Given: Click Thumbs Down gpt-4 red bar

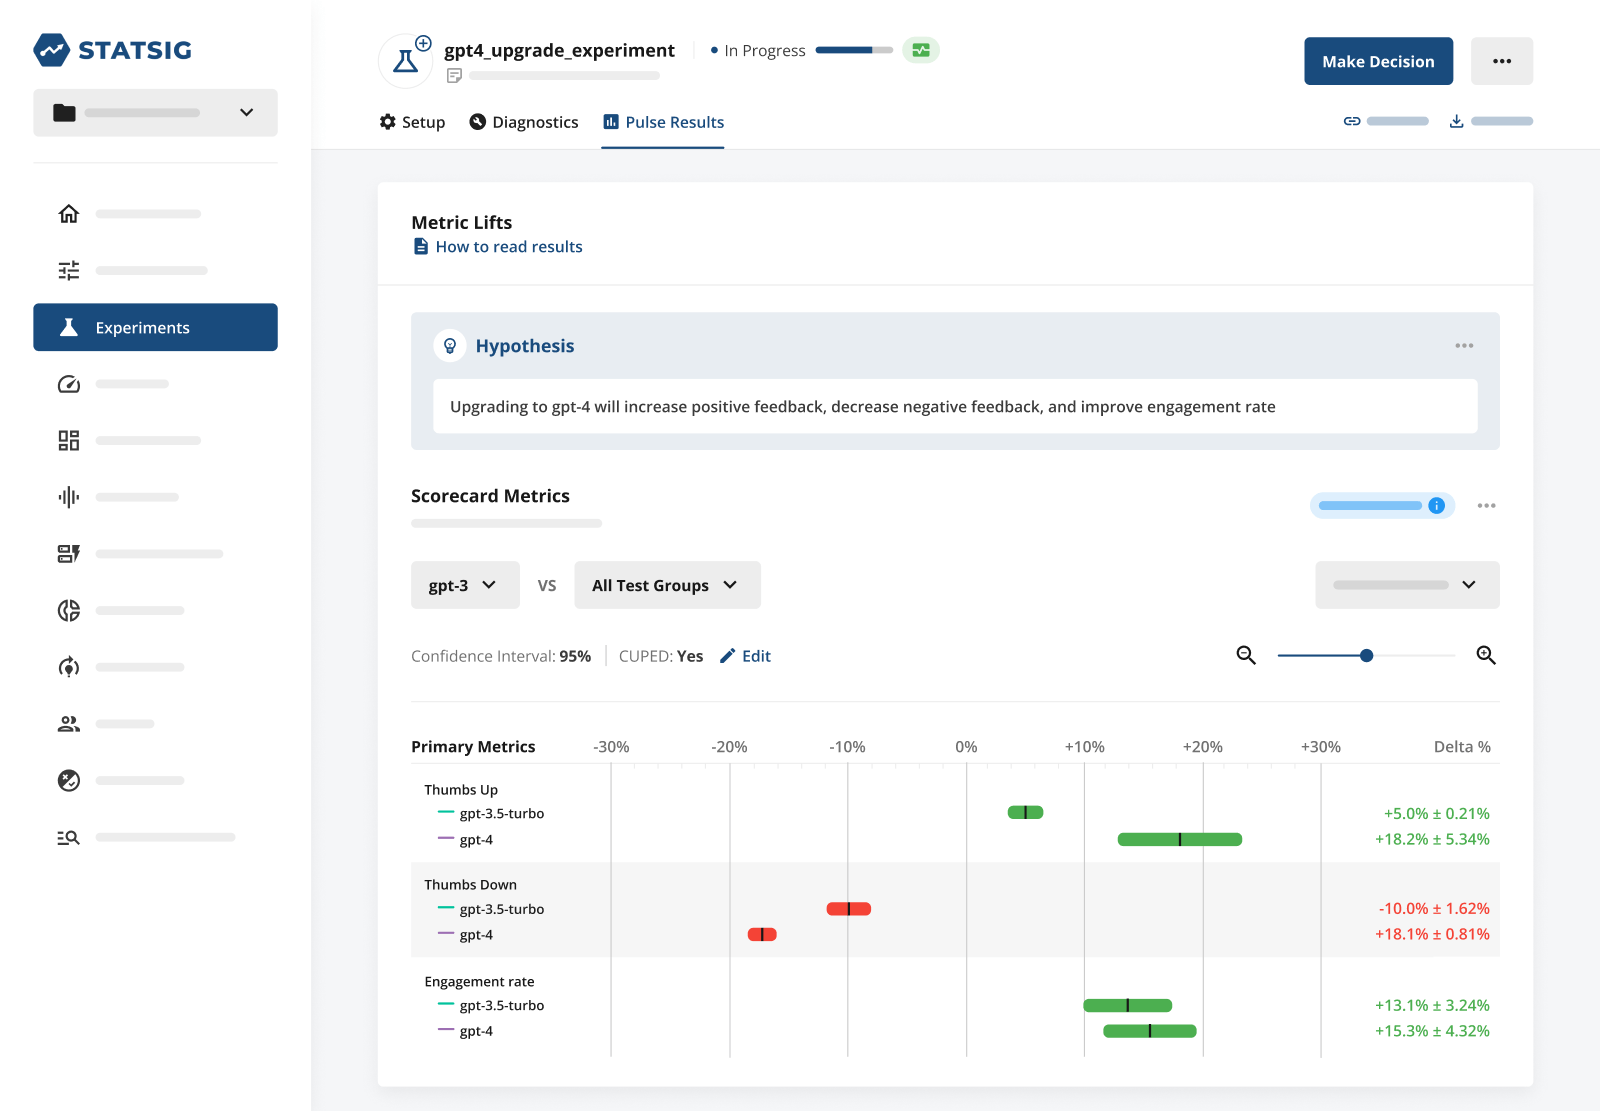Looking at the screenshot, I should pyautogui.click(x=762, y=935).
